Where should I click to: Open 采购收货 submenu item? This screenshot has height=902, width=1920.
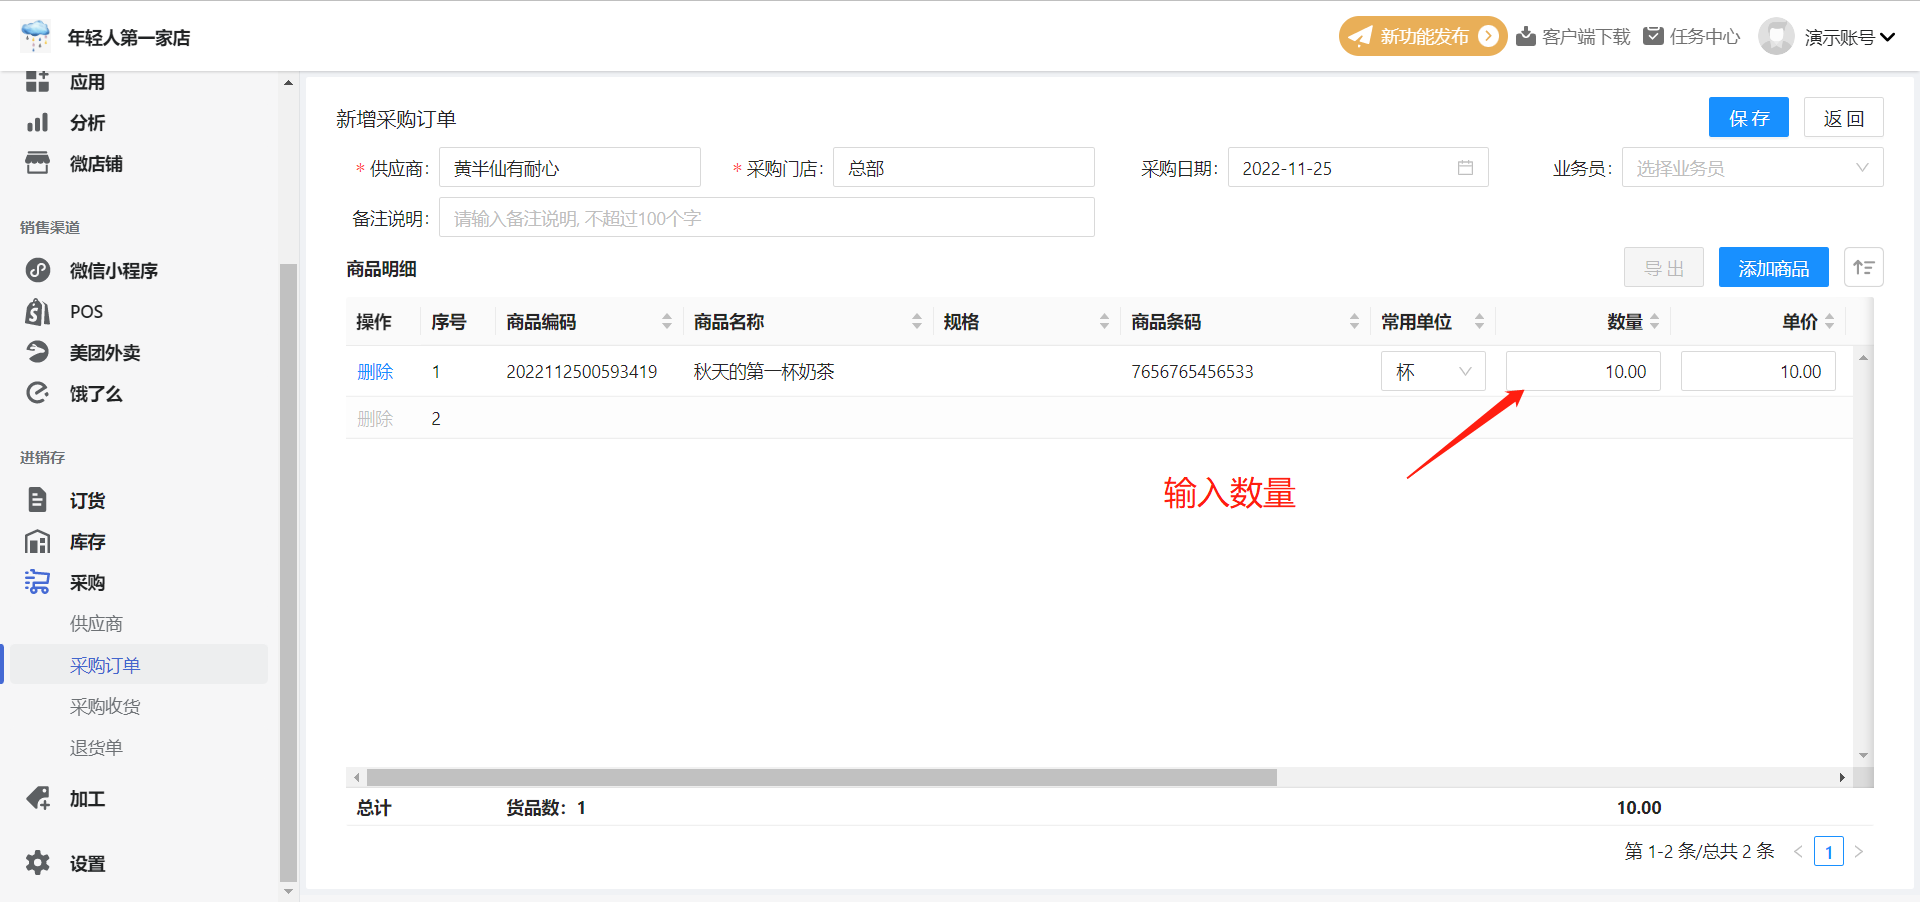tap(105, 706)
